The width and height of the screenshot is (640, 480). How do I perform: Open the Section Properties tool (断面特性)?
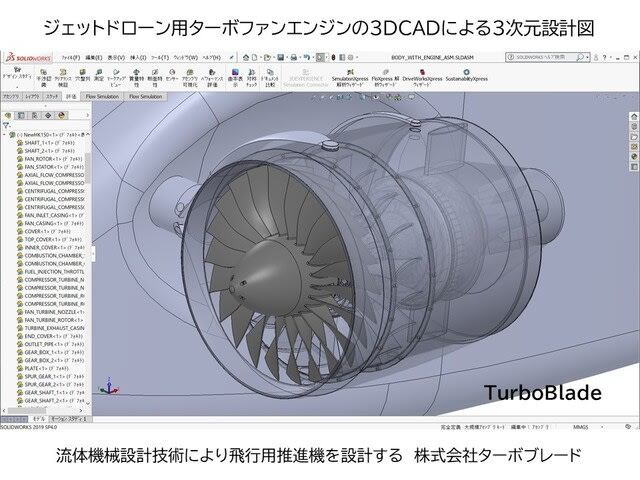[x=153, y=76]
